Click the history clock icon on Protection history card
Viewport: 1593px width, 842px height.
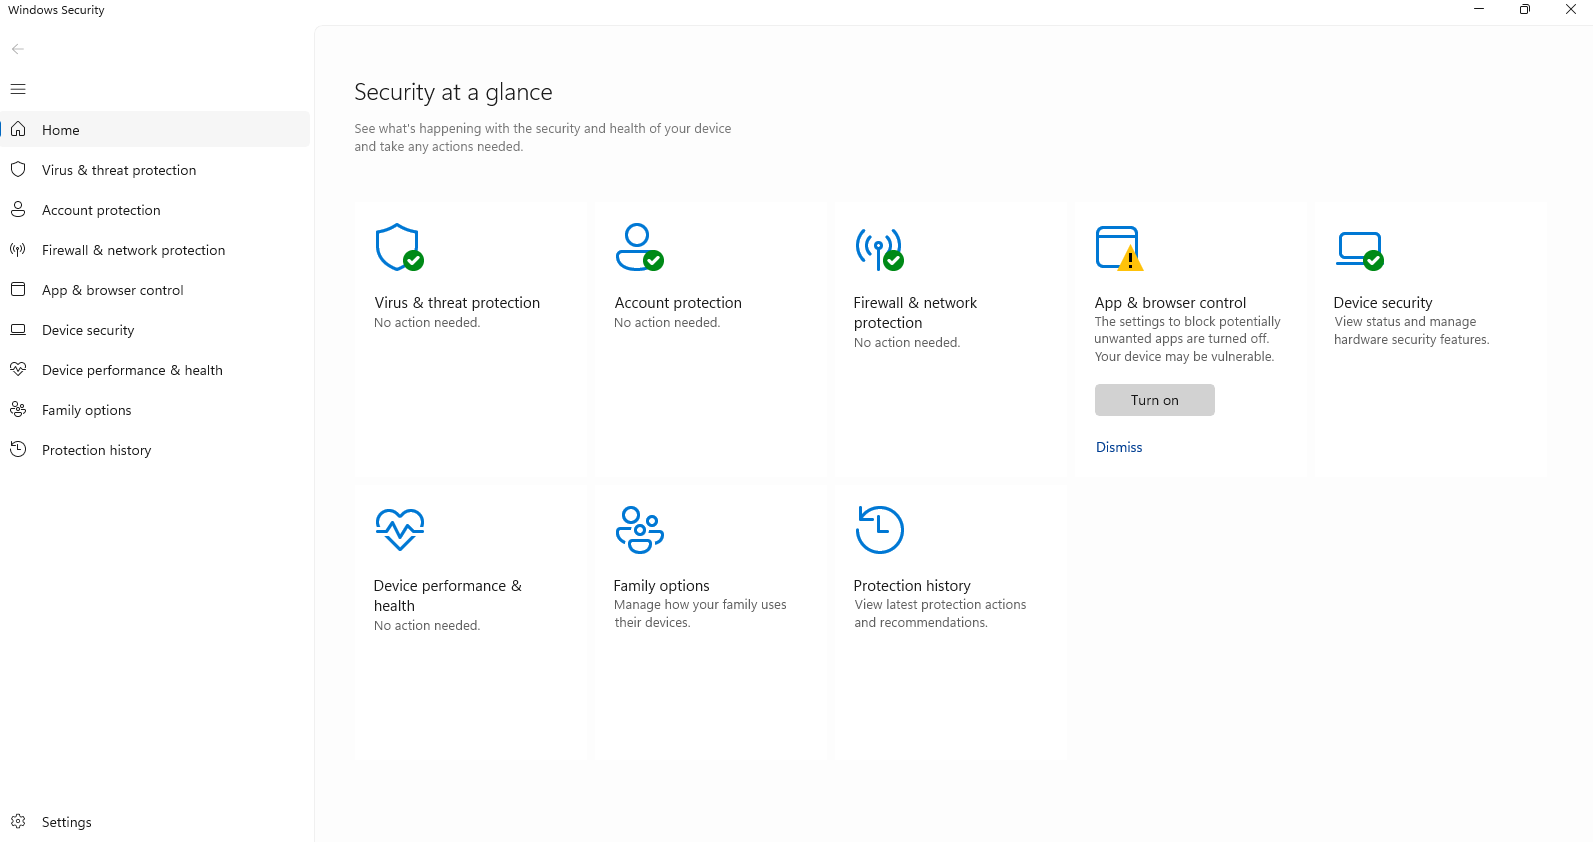tap(880, 530)
